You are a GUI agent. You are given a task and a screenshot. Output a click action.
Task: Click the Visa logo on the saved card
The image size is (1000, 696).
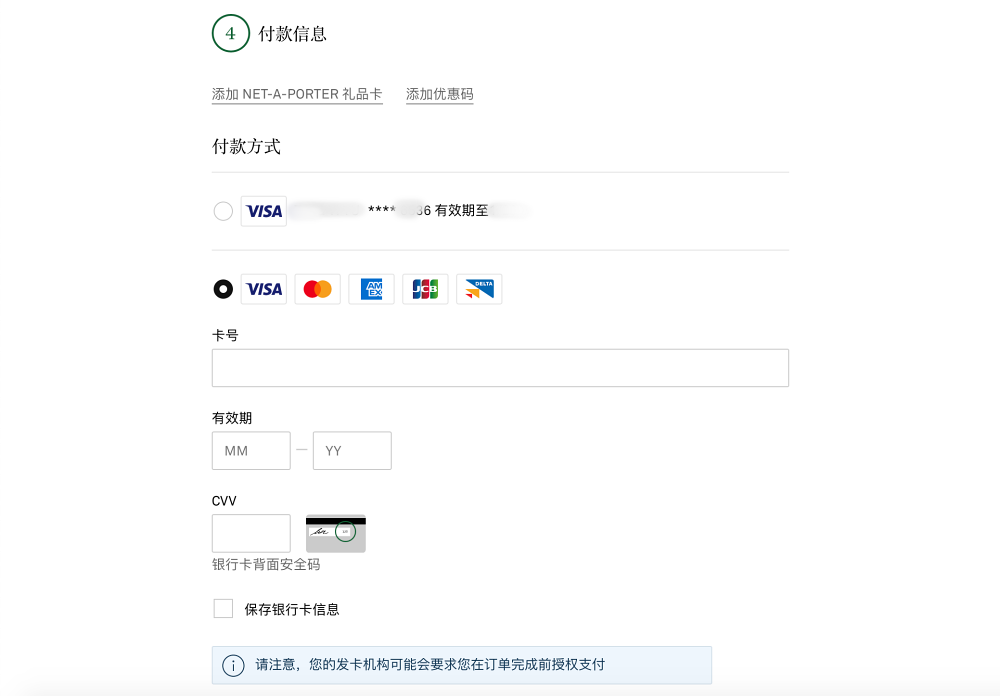[263, 211]
